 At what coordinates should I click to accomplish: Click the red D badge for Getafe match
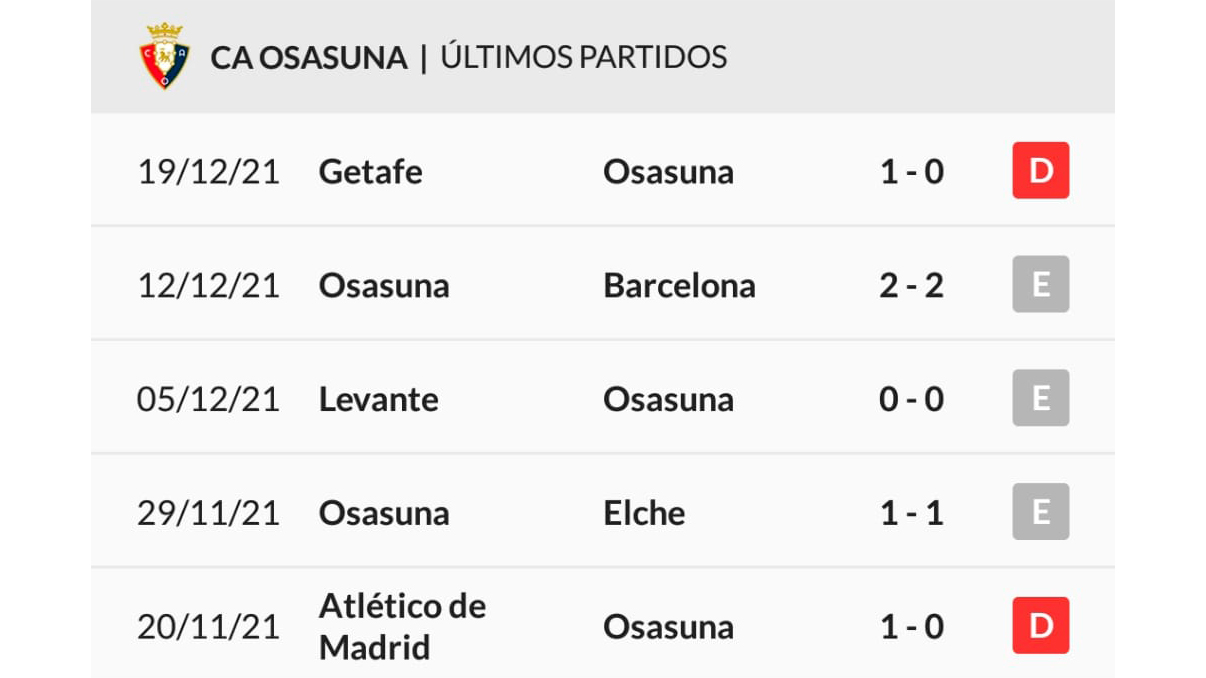coord(1041,171)
